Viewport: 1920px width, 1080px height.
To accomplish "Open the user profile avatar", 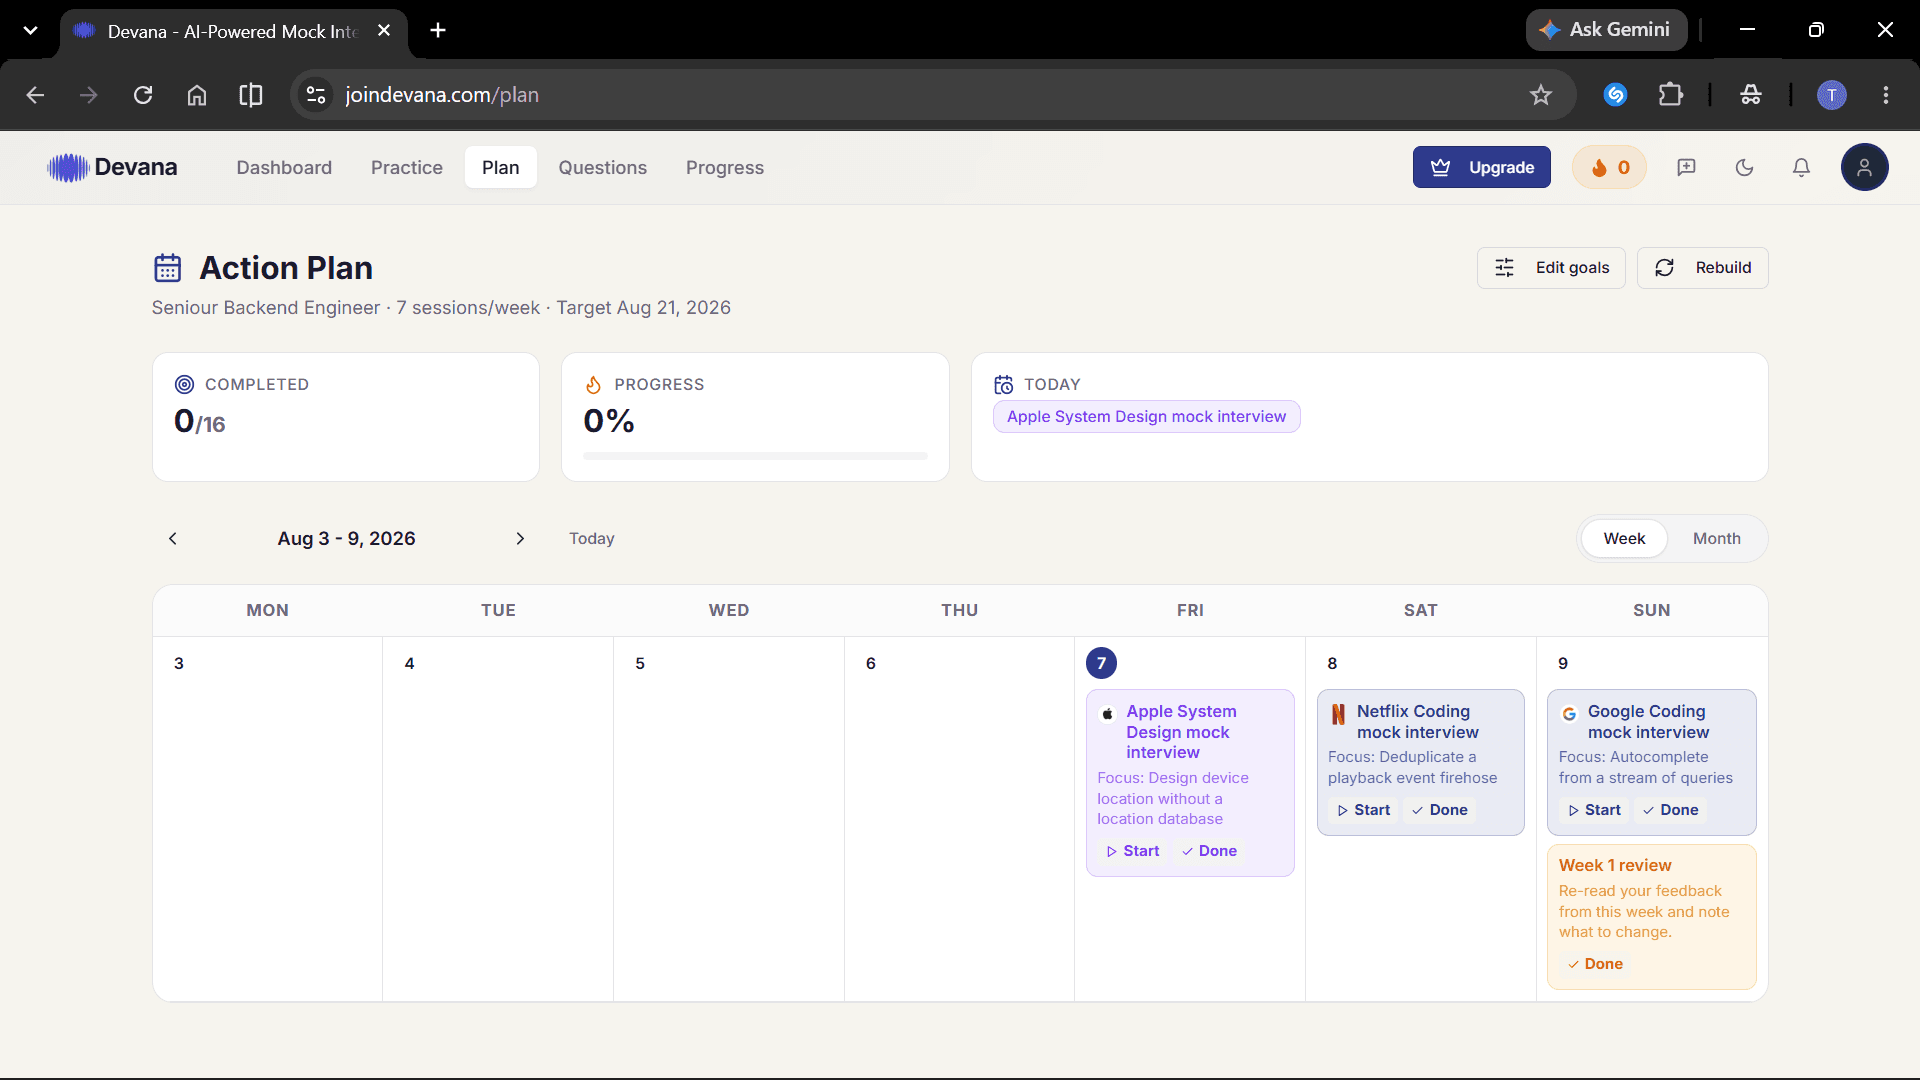I will click(x=1864, y=167).
